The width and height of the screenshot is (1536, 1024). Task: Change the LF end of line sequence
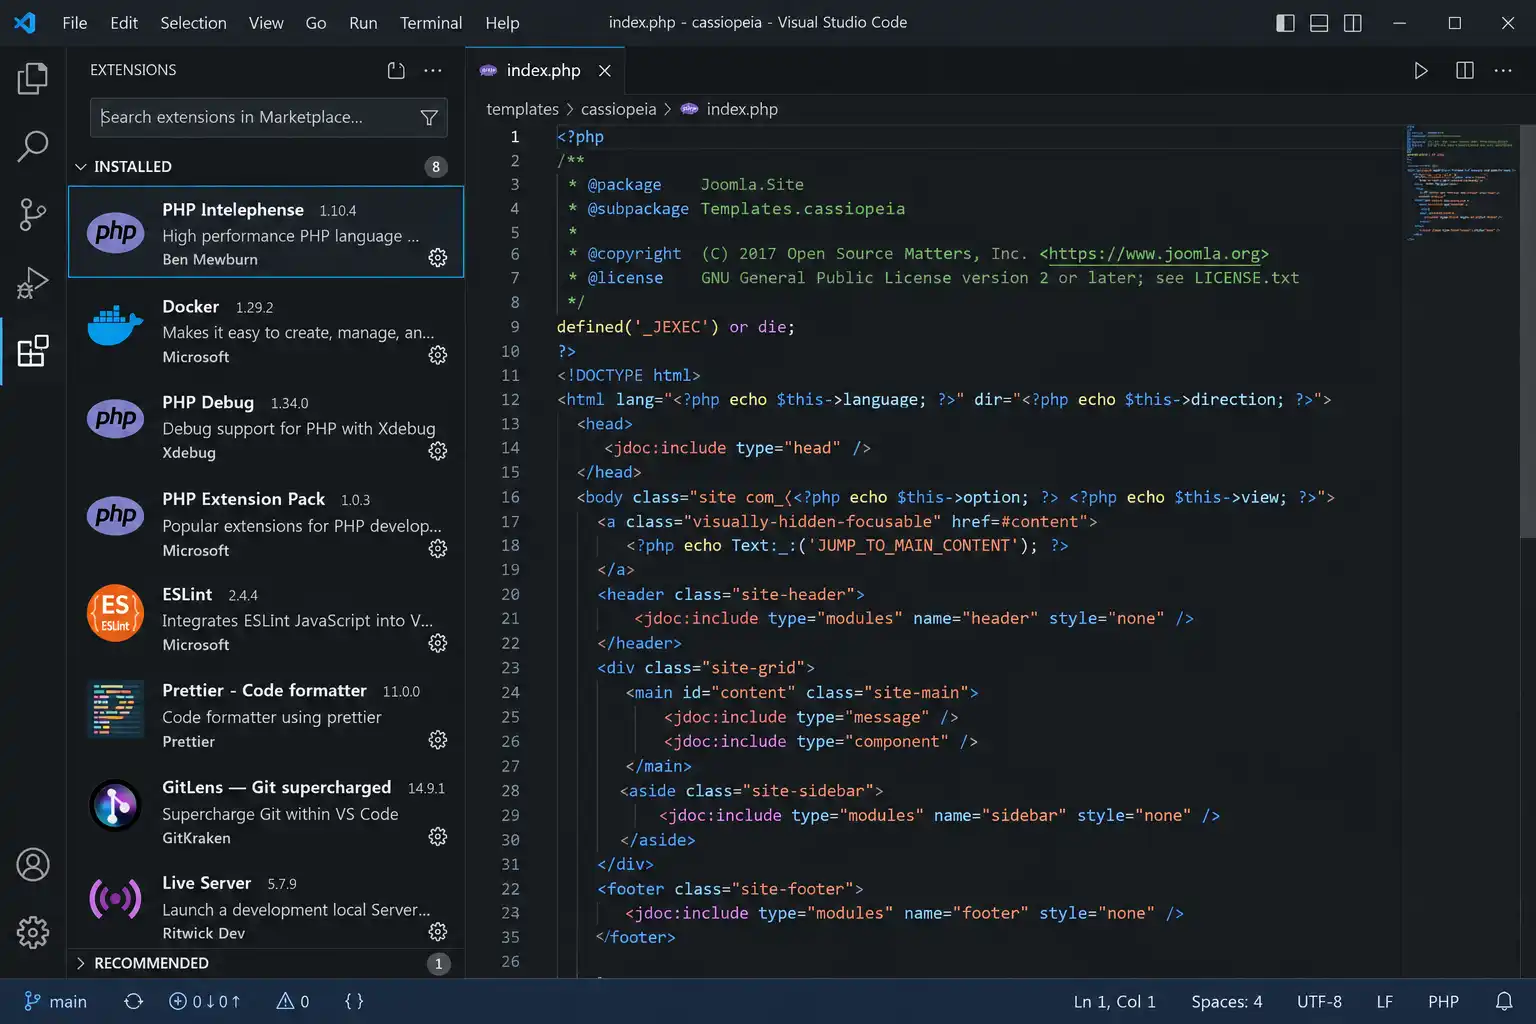[x=1384, y=1001]
